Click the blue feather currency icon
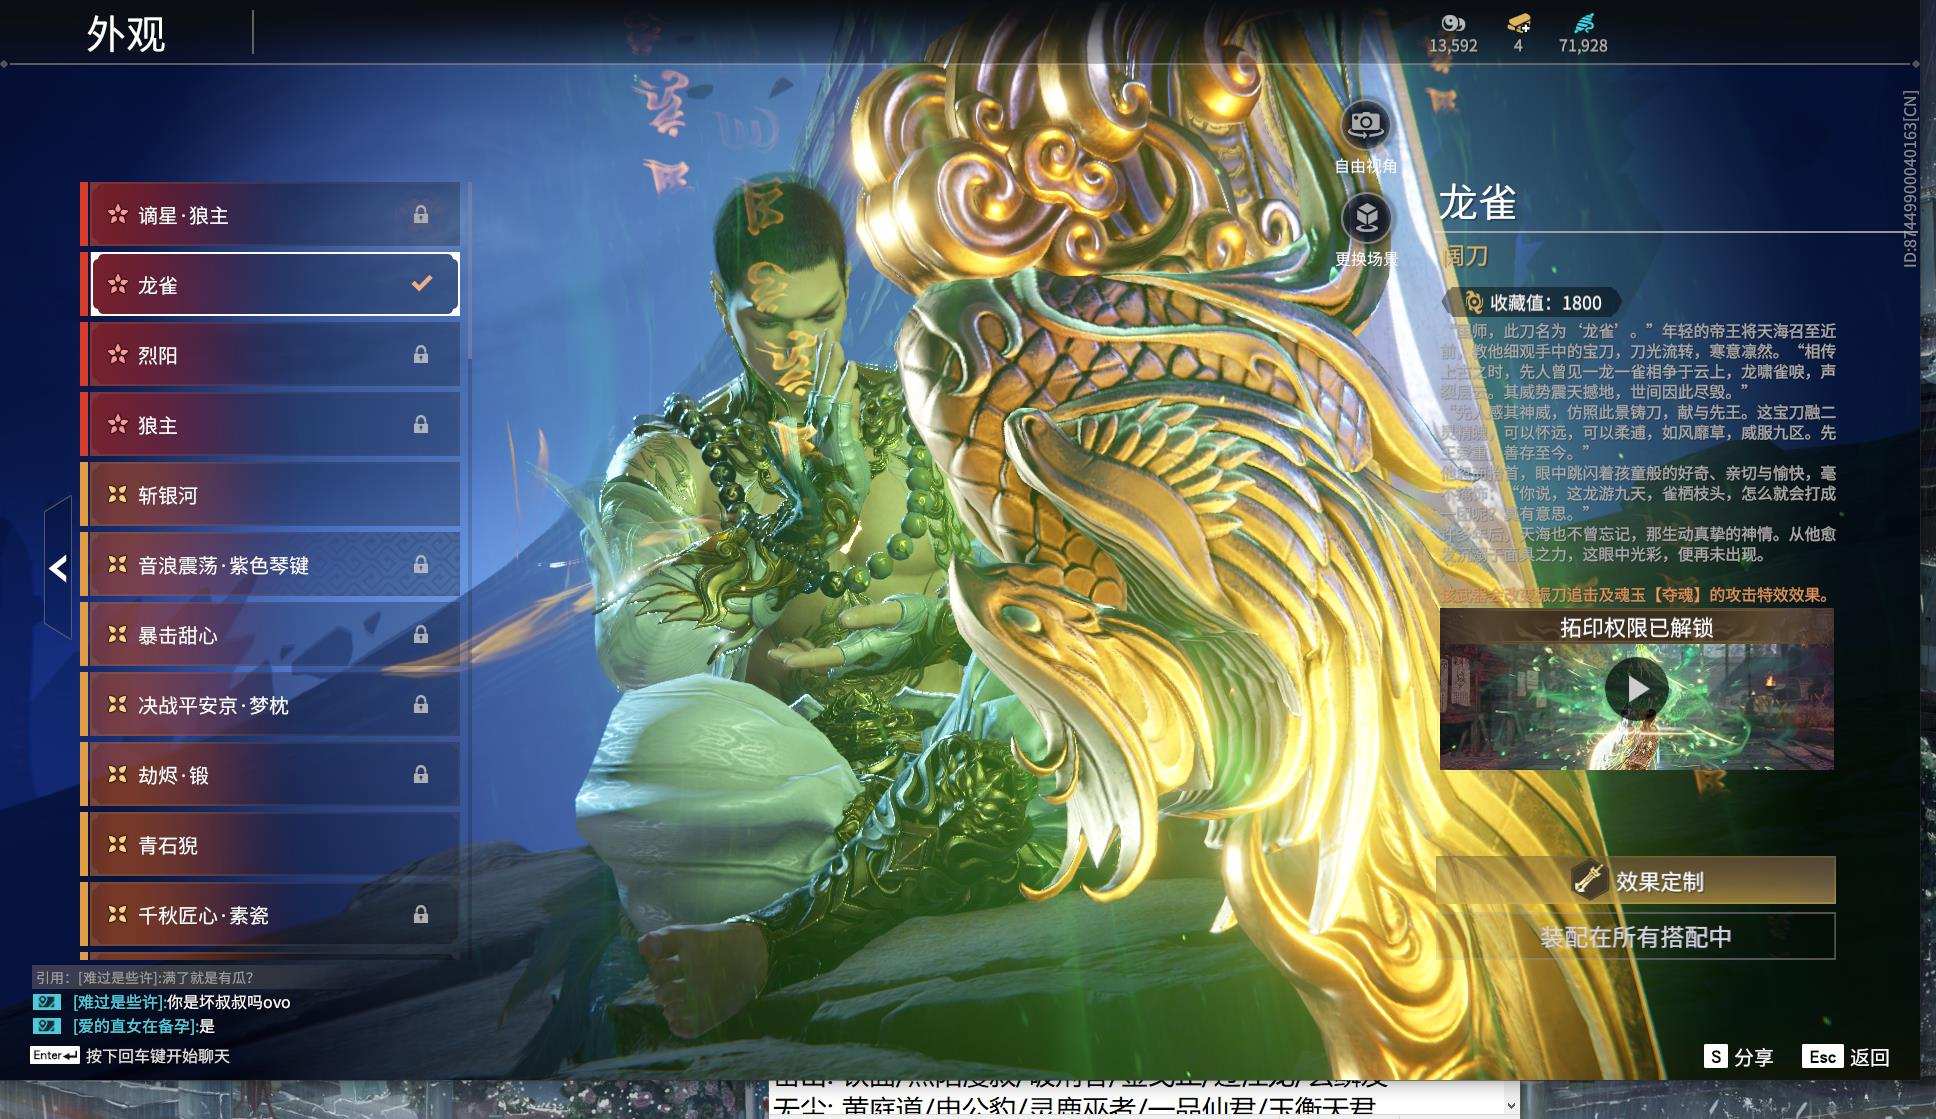Viewport: 1936px width, 1119px height. (x=1583, y=23)
